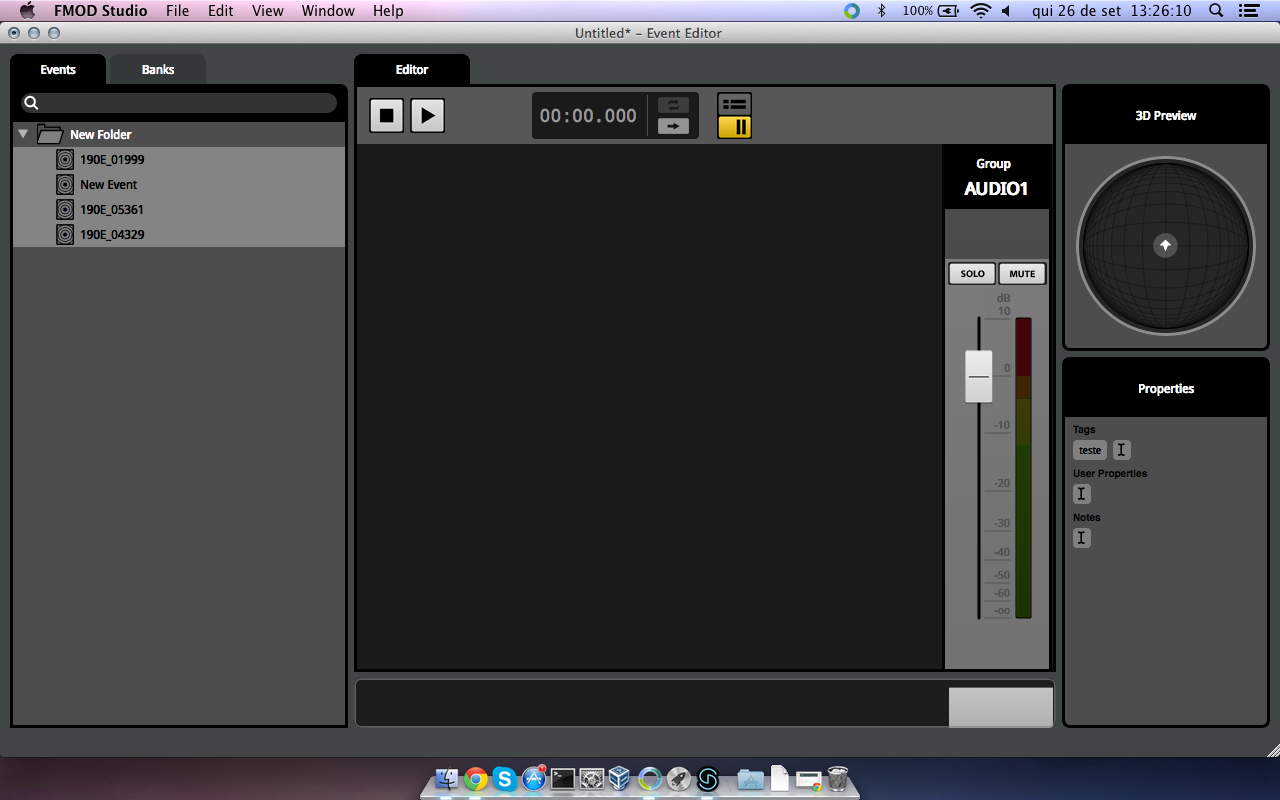Open Finder from the Dock

(447, 779)
